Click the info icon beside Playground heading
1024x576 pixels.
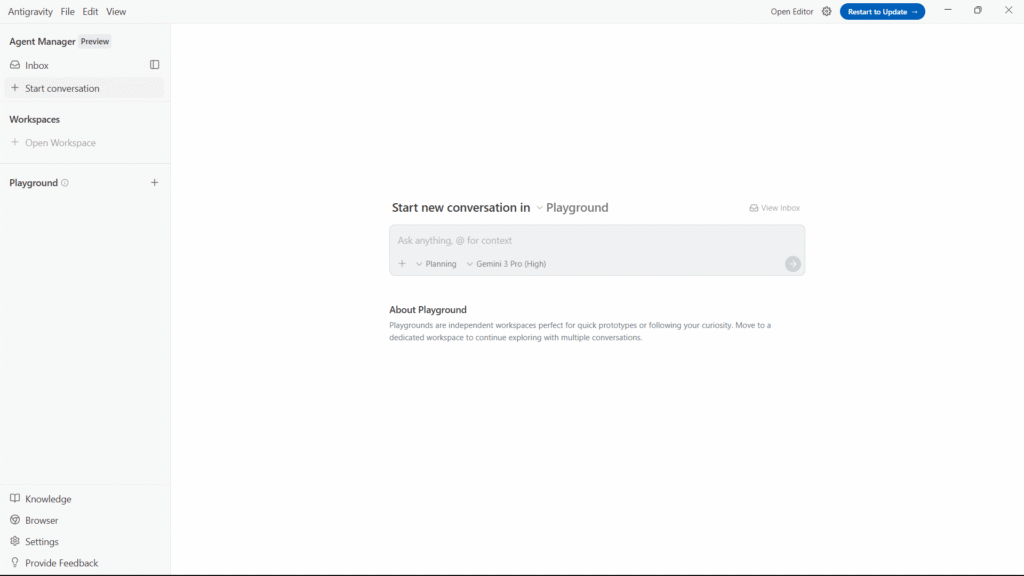[65, 183]
